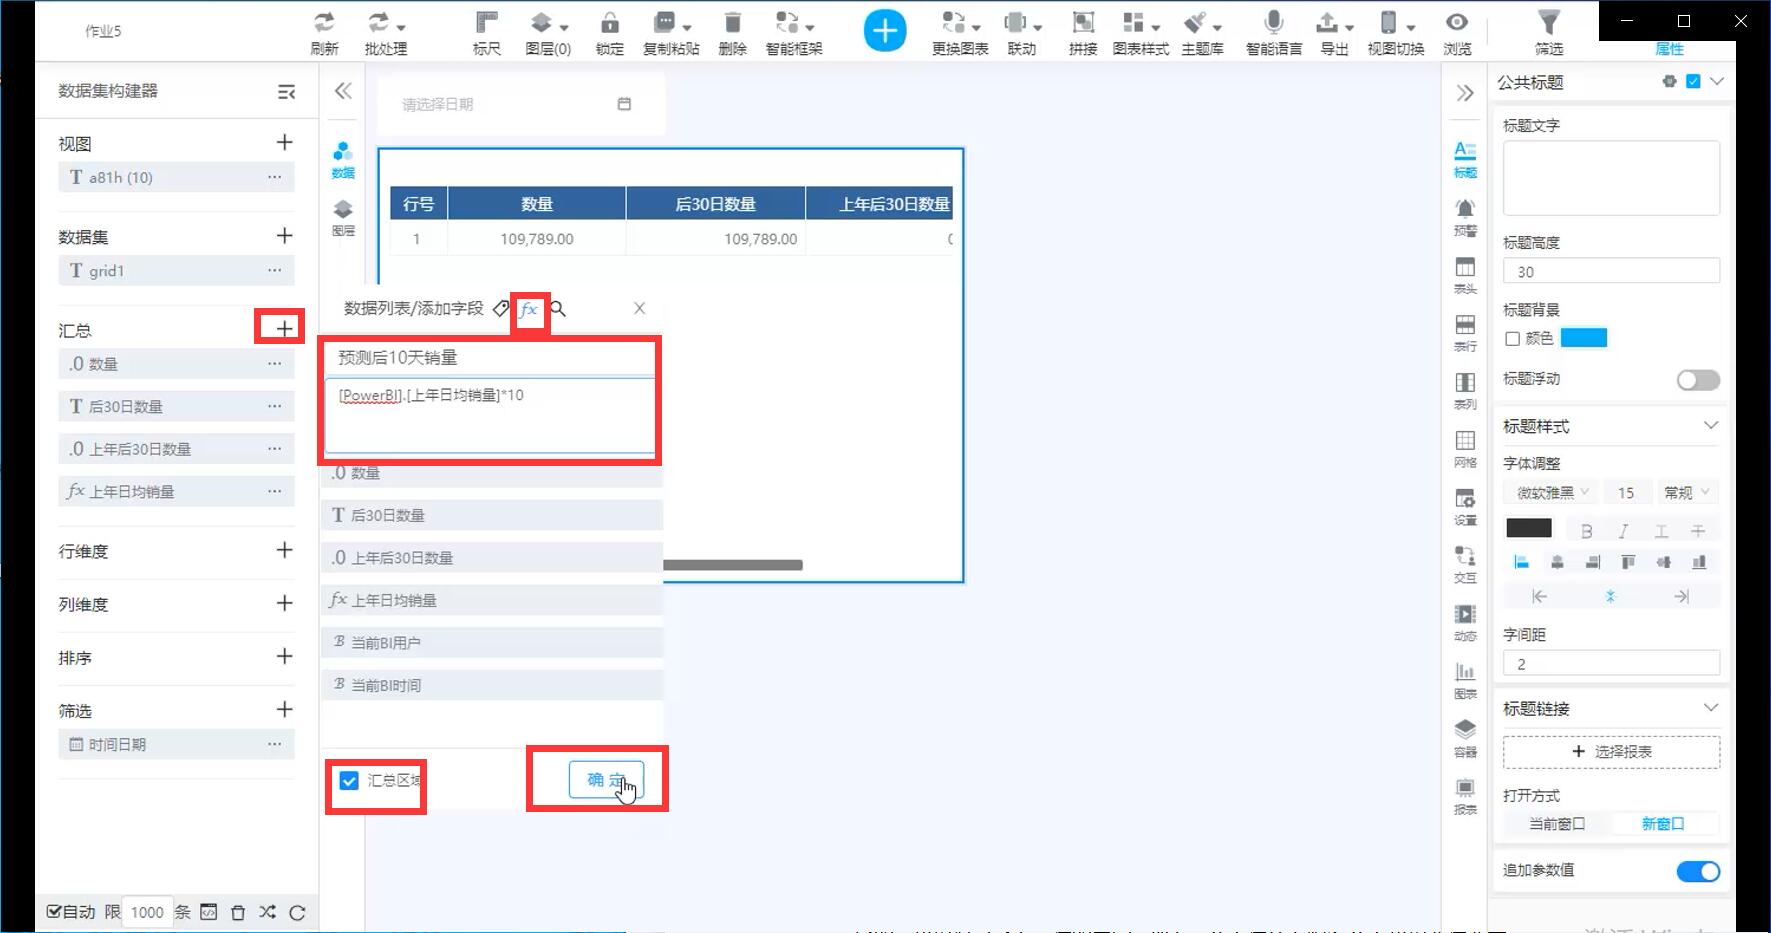Open the 表列 table column tab
Viewport: 1771px width, 933px height.
[1465, 391]
